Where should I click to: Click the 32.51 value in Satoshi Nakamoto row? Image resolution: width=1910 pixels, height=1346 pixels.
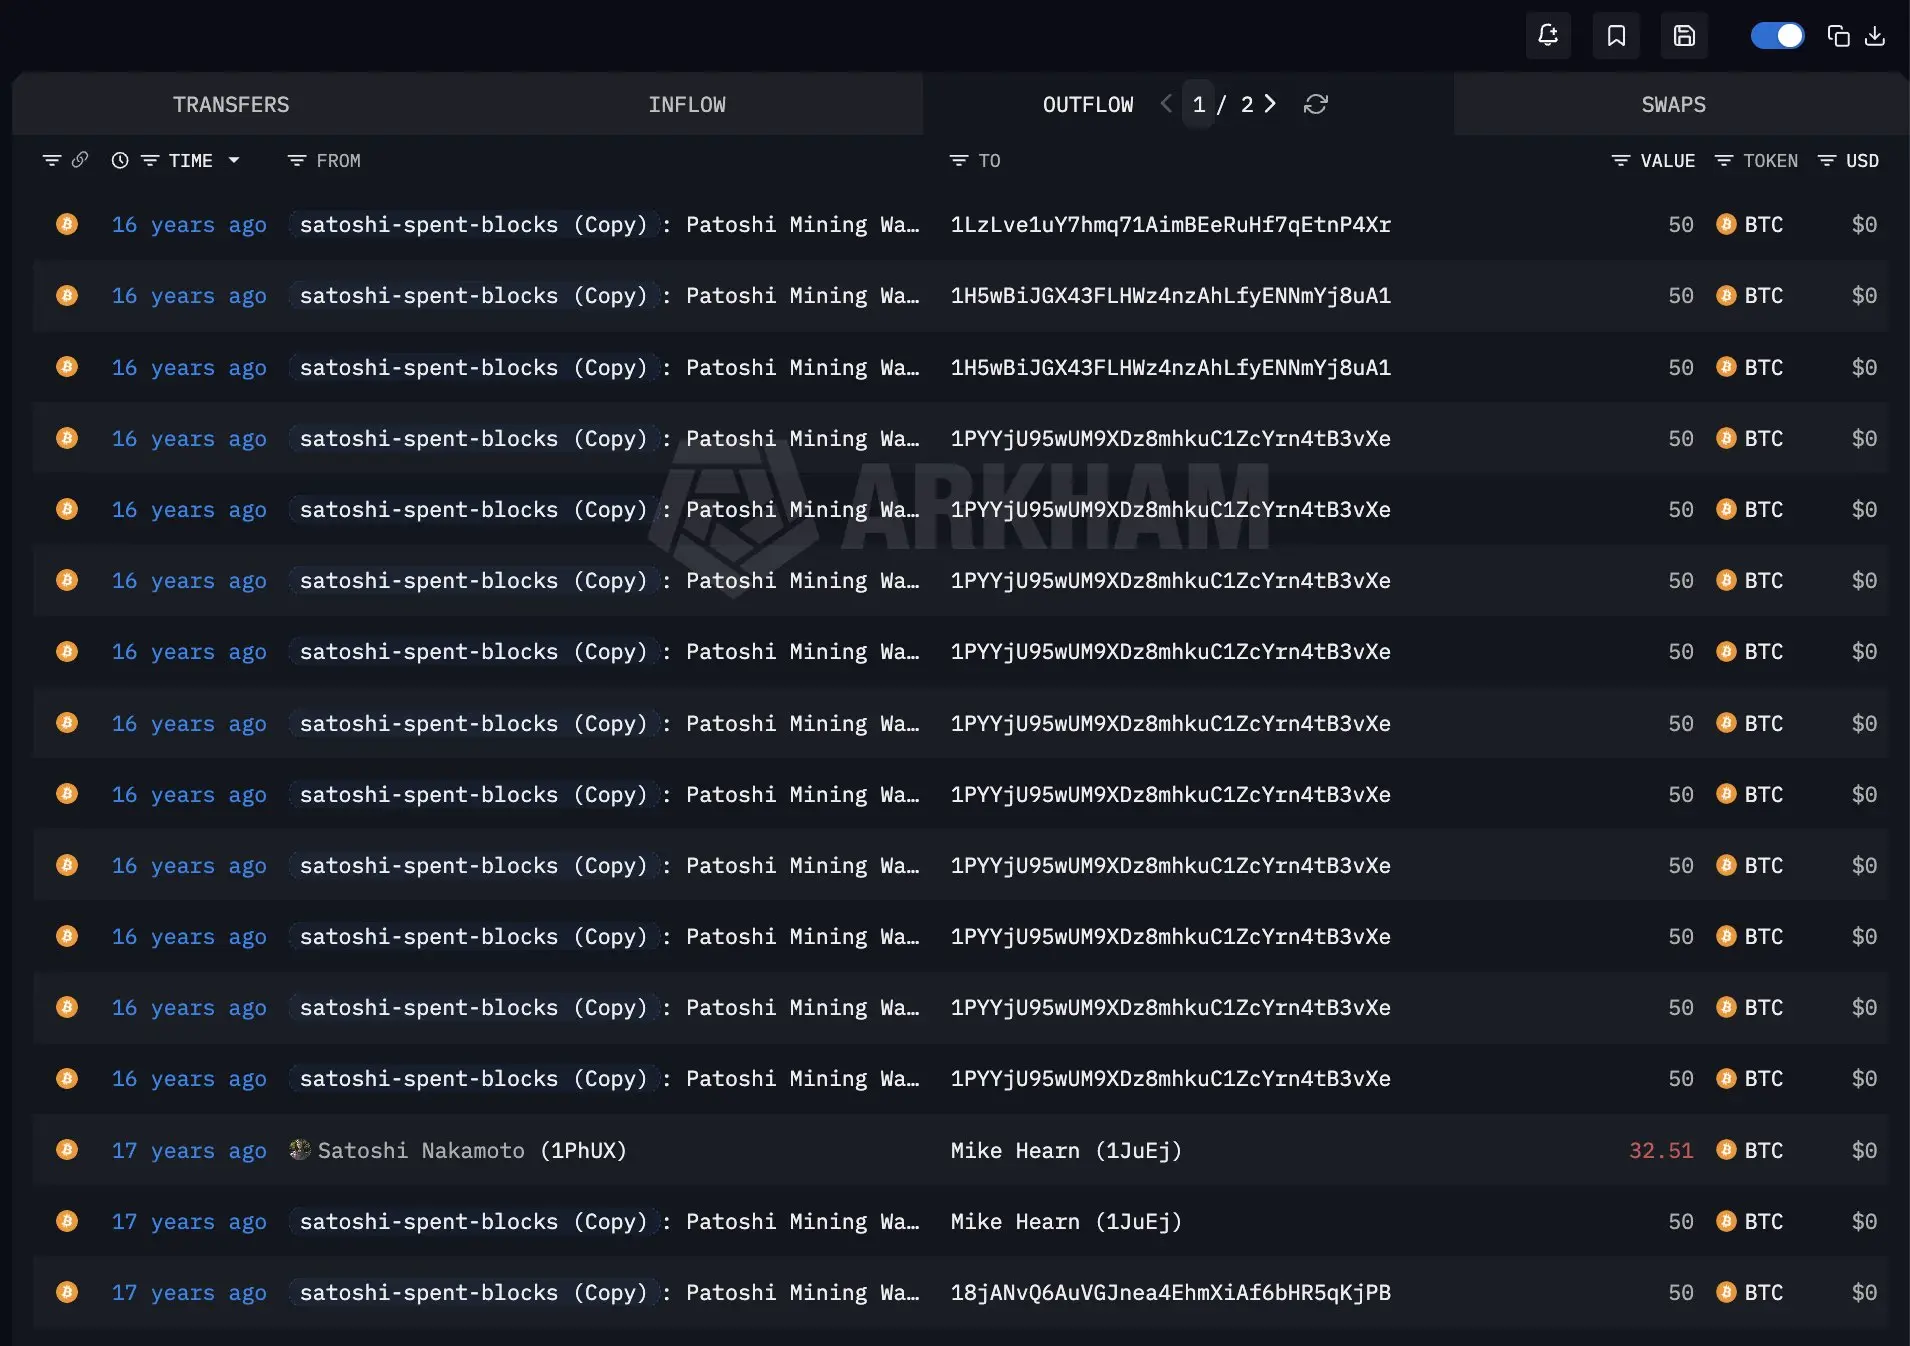1661,1150
